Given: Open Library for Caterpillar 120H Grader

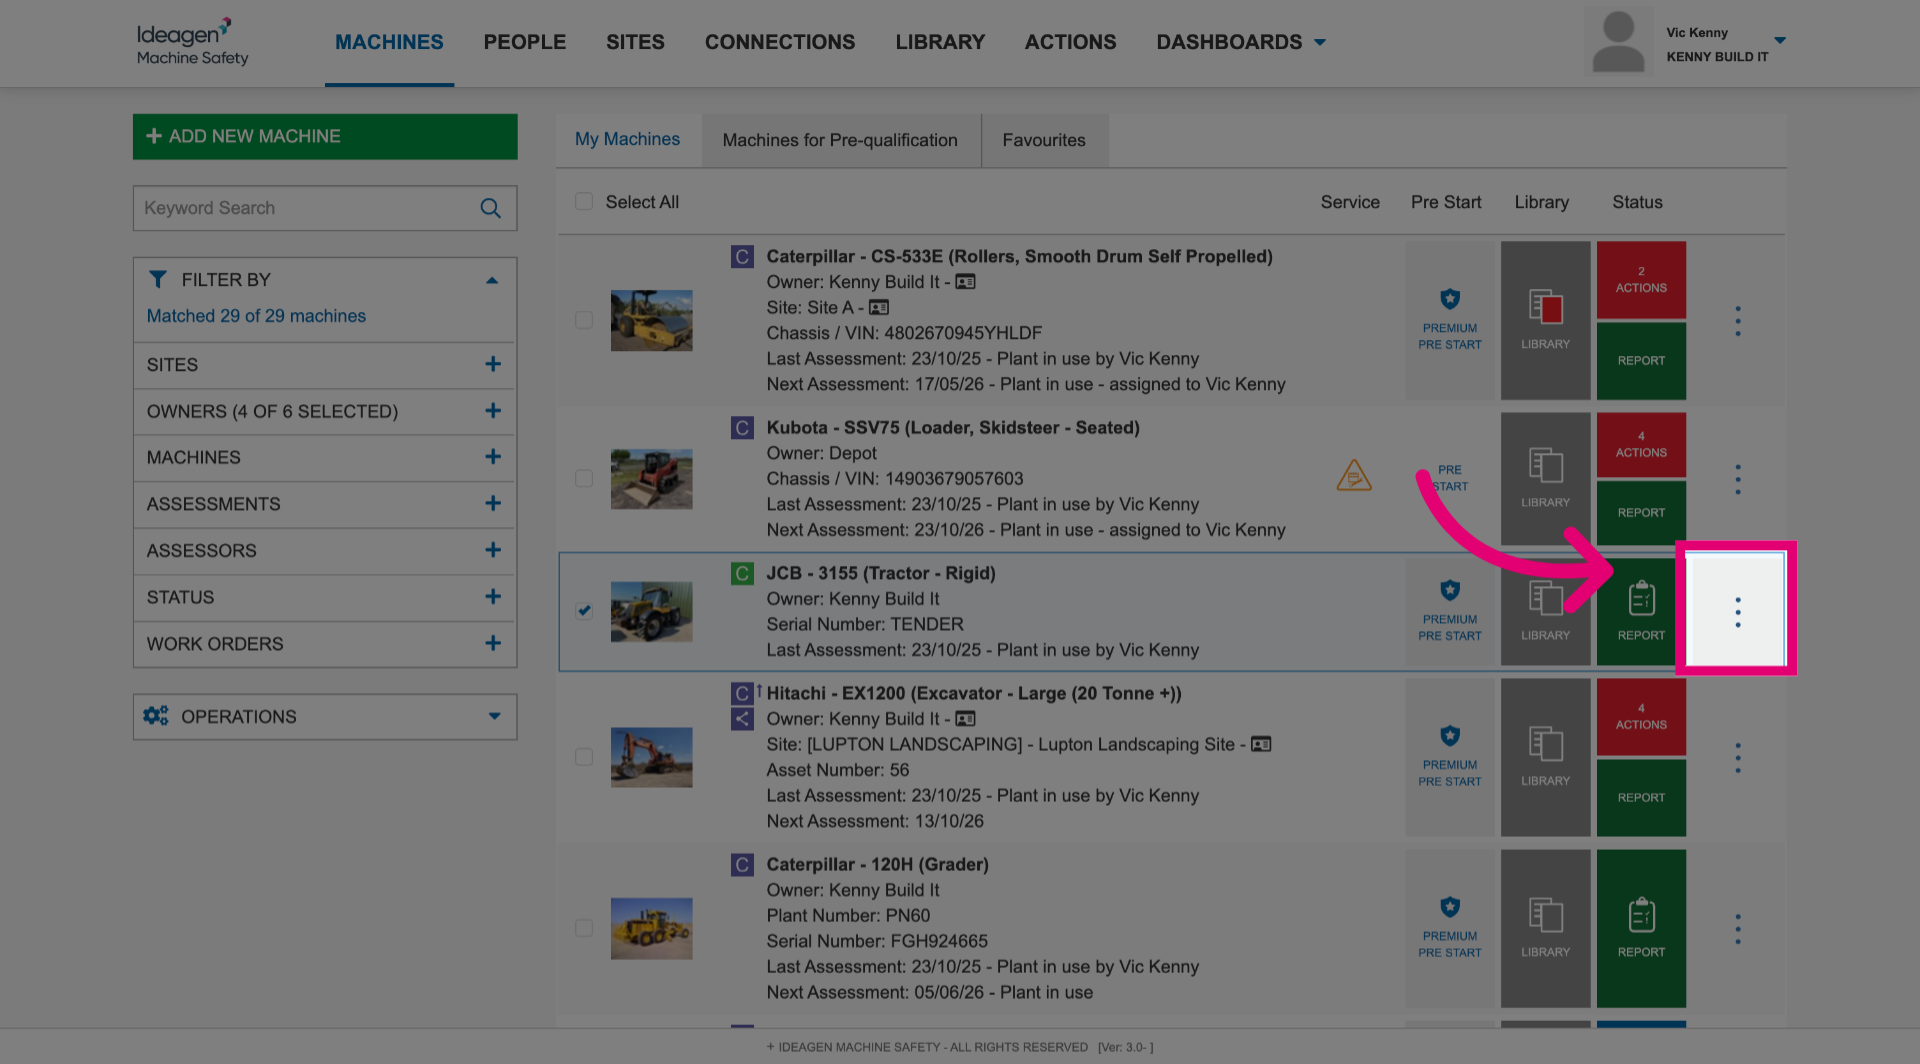Looking at the screenshot, I should 1545,928.
